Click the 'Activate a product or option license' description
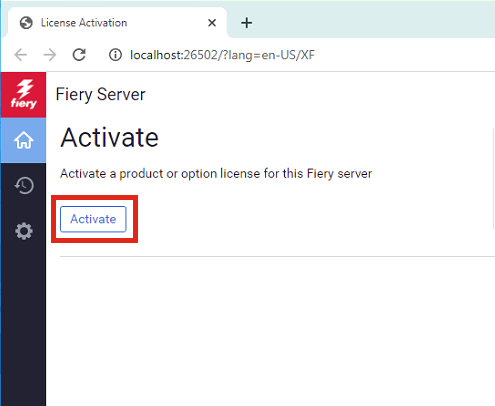The height and width of the screenshot is (406, 495). [216, 174]
